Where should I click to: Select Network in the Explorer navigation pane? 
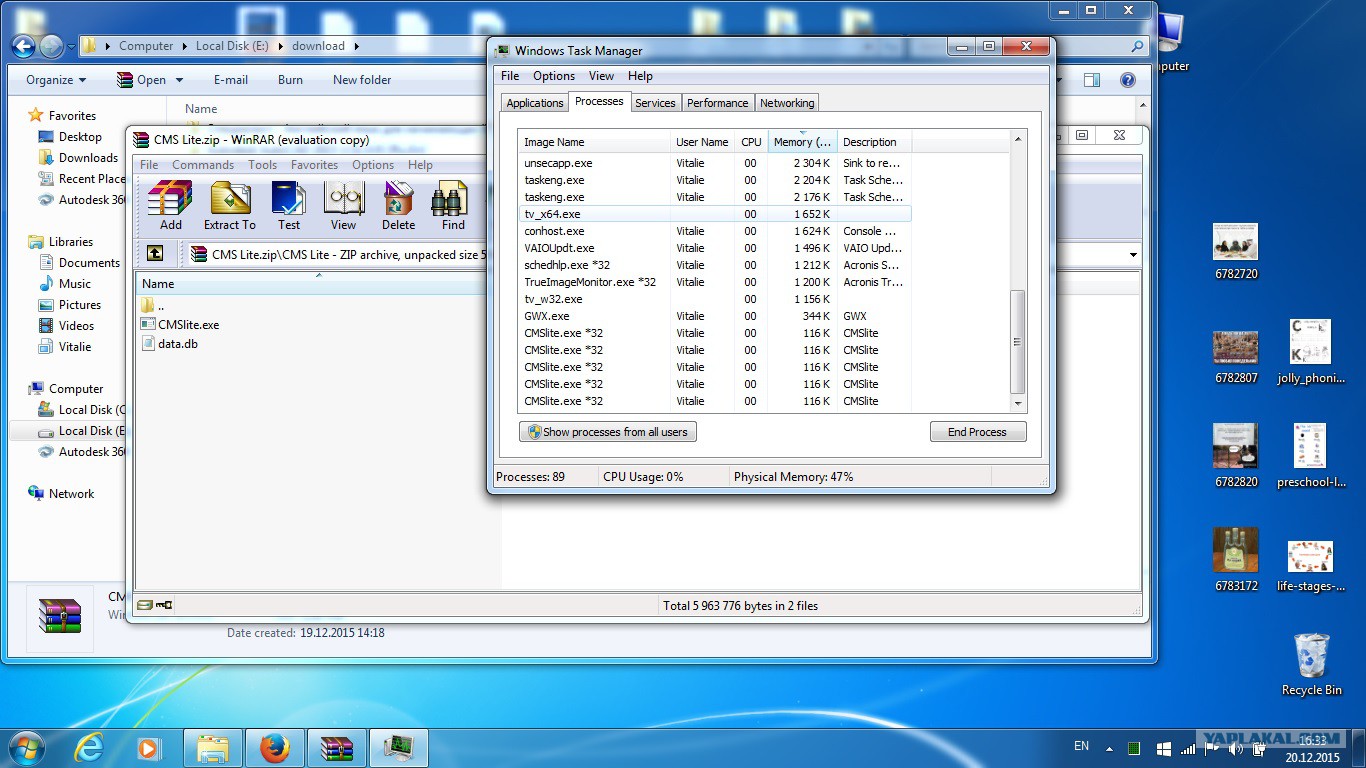click(x=61, y=494)
